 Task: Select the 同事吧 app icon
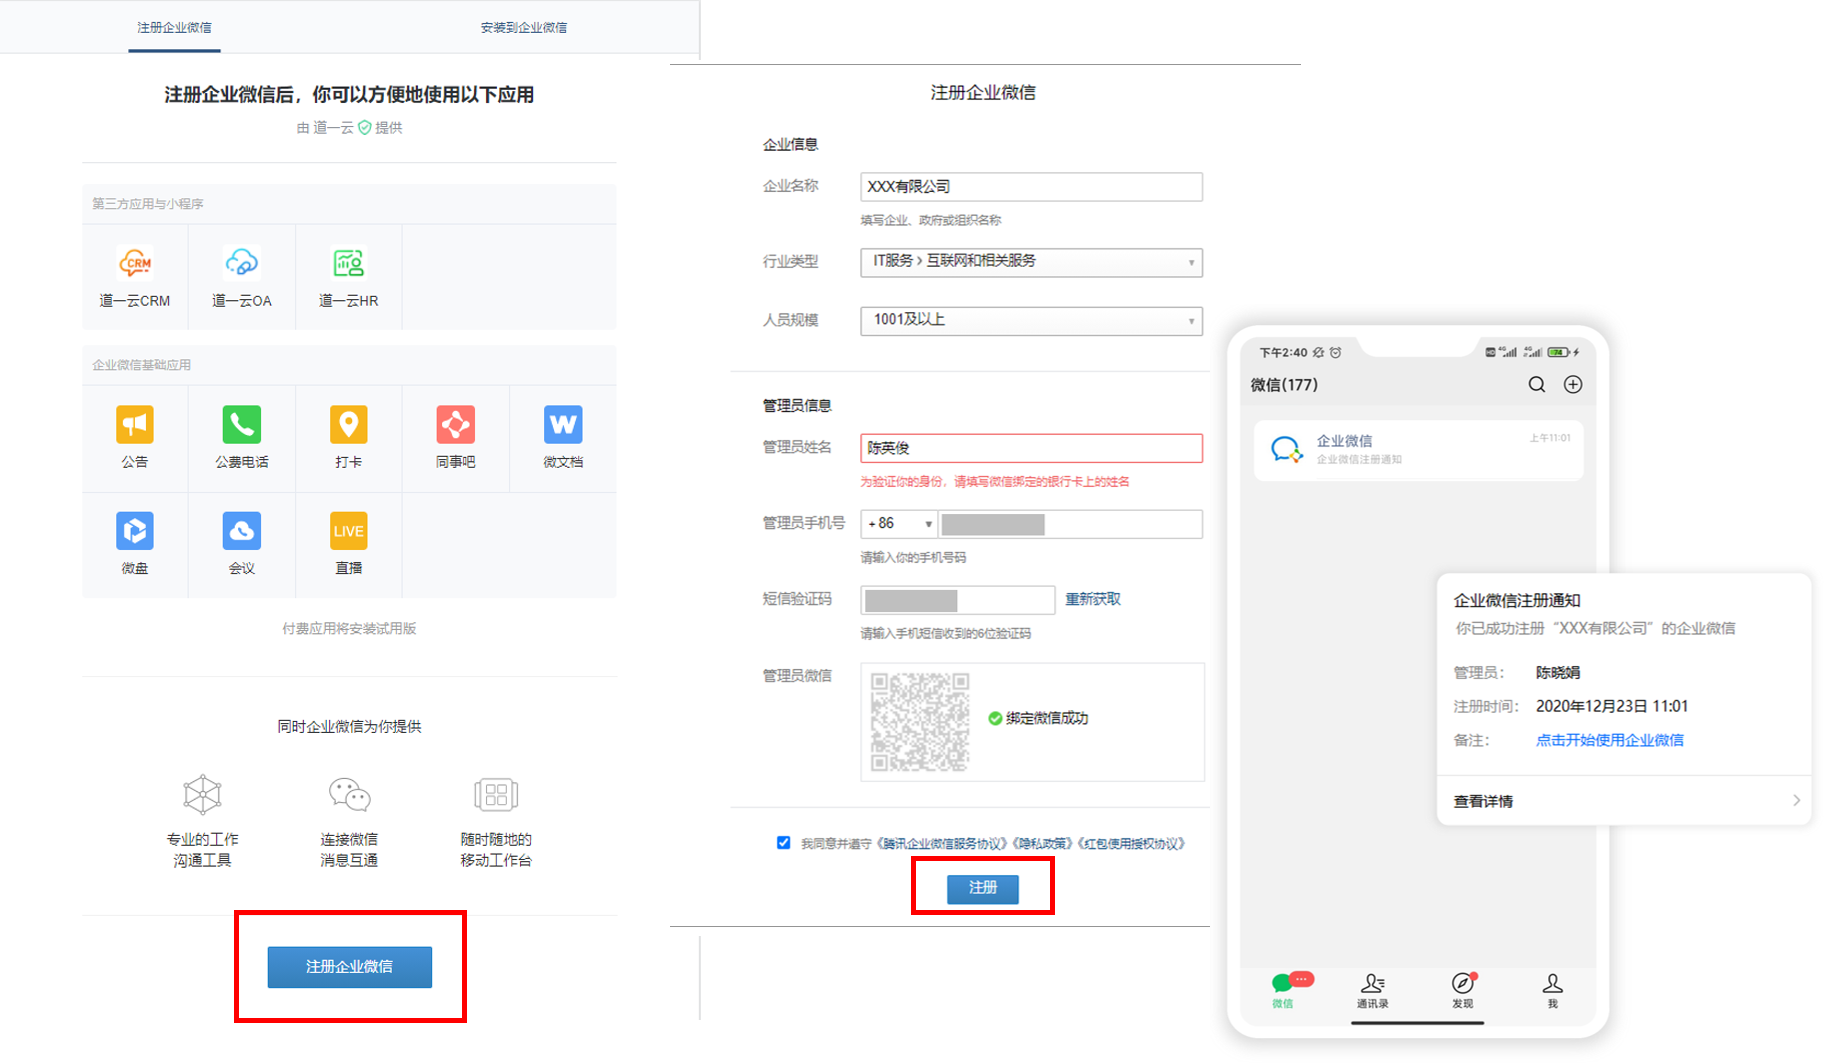tap(455, 424)
